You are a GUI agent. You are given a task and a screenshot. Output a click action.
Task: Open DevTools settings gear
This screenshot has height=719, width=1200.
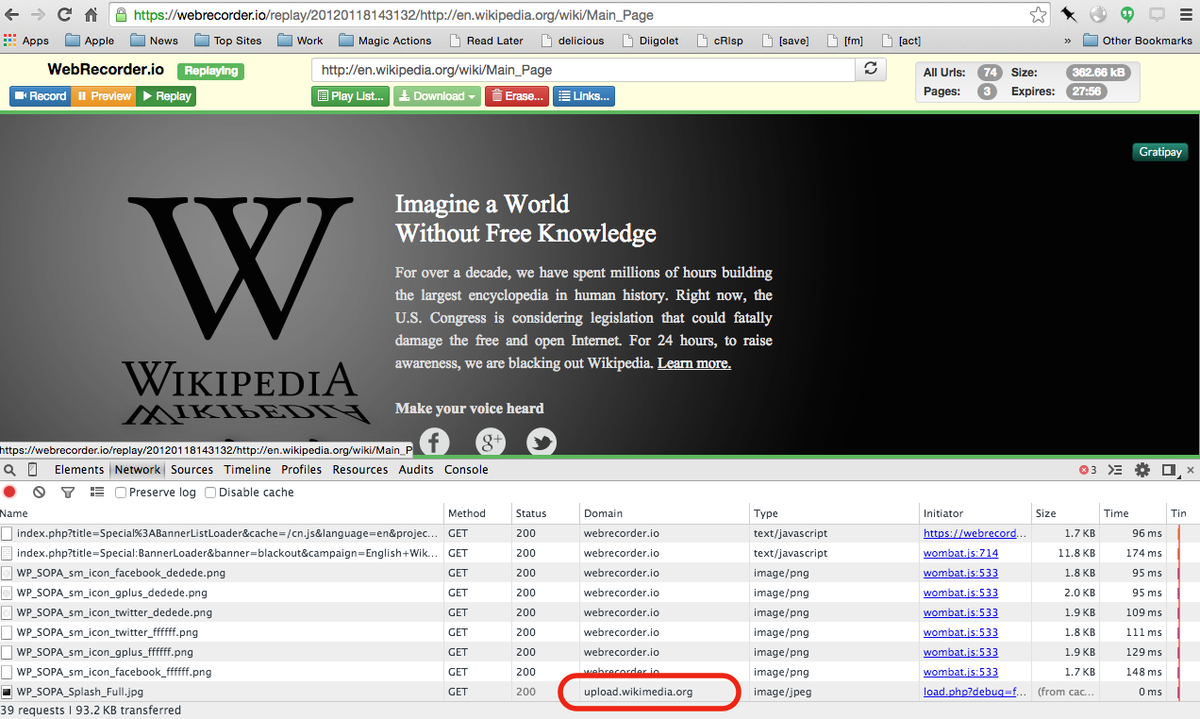click(1142, 470)
